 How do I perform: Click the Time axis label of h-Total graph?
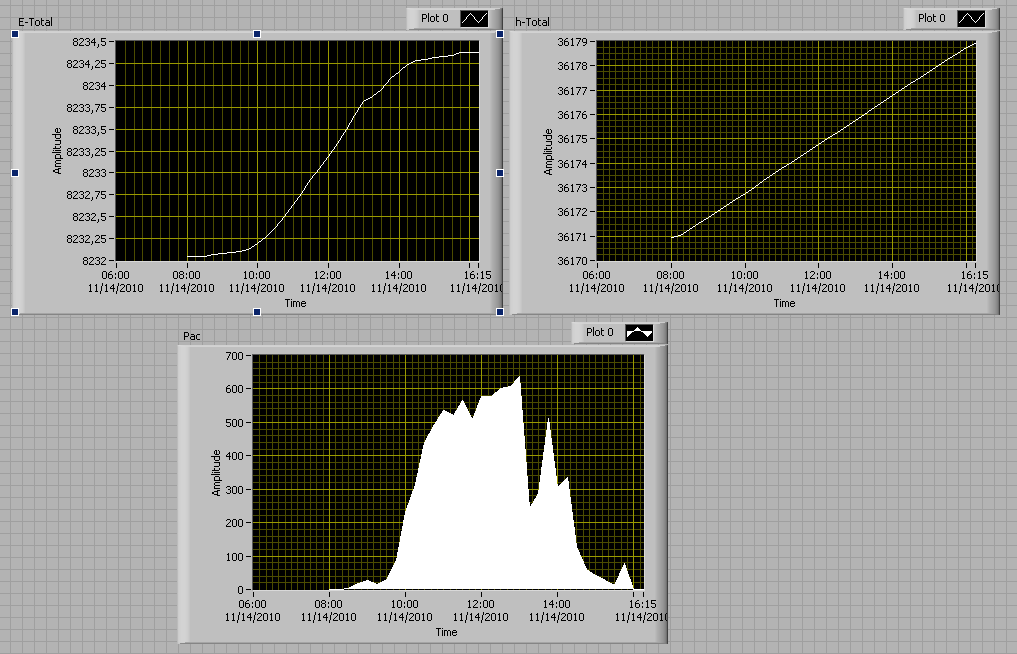pos(785,303)
